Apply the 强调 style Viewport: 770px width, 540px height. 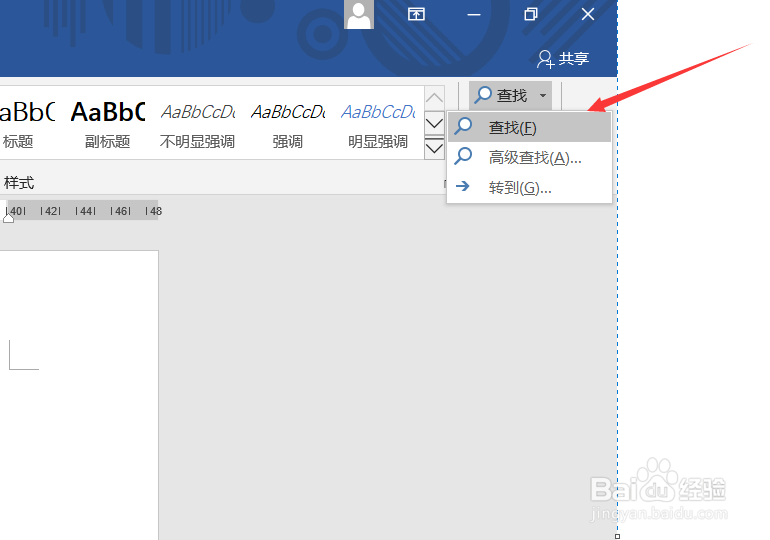[x=288, y=123]
